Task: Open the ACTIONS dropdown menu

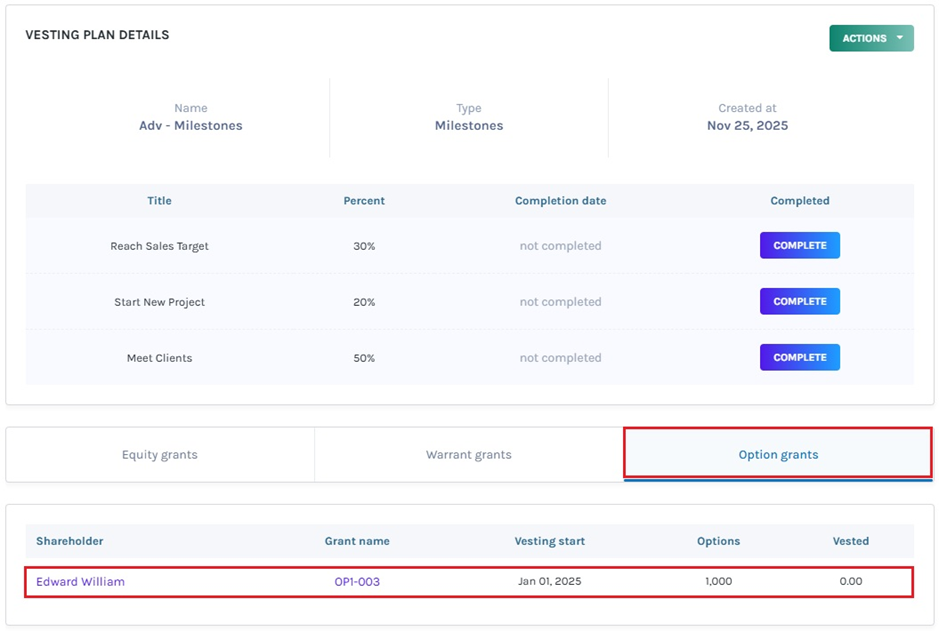Action: coord(864,39)
